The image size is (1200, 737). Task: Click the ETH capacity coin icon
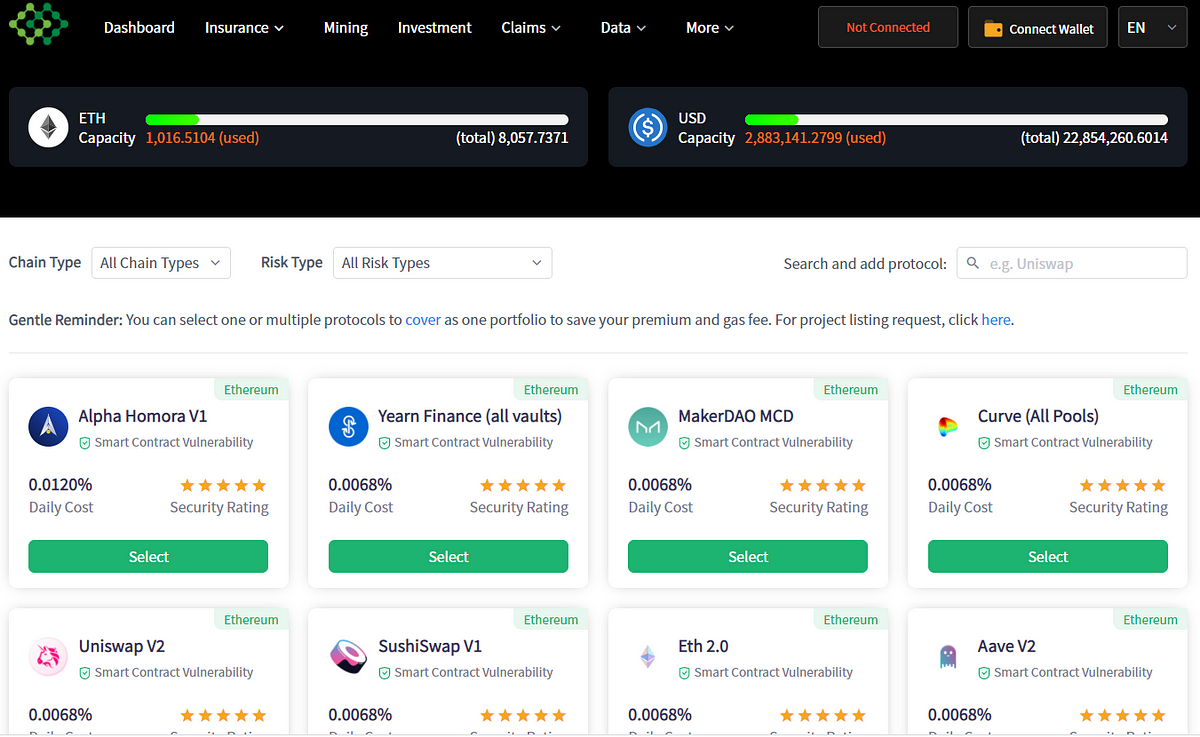coord(48,127)
